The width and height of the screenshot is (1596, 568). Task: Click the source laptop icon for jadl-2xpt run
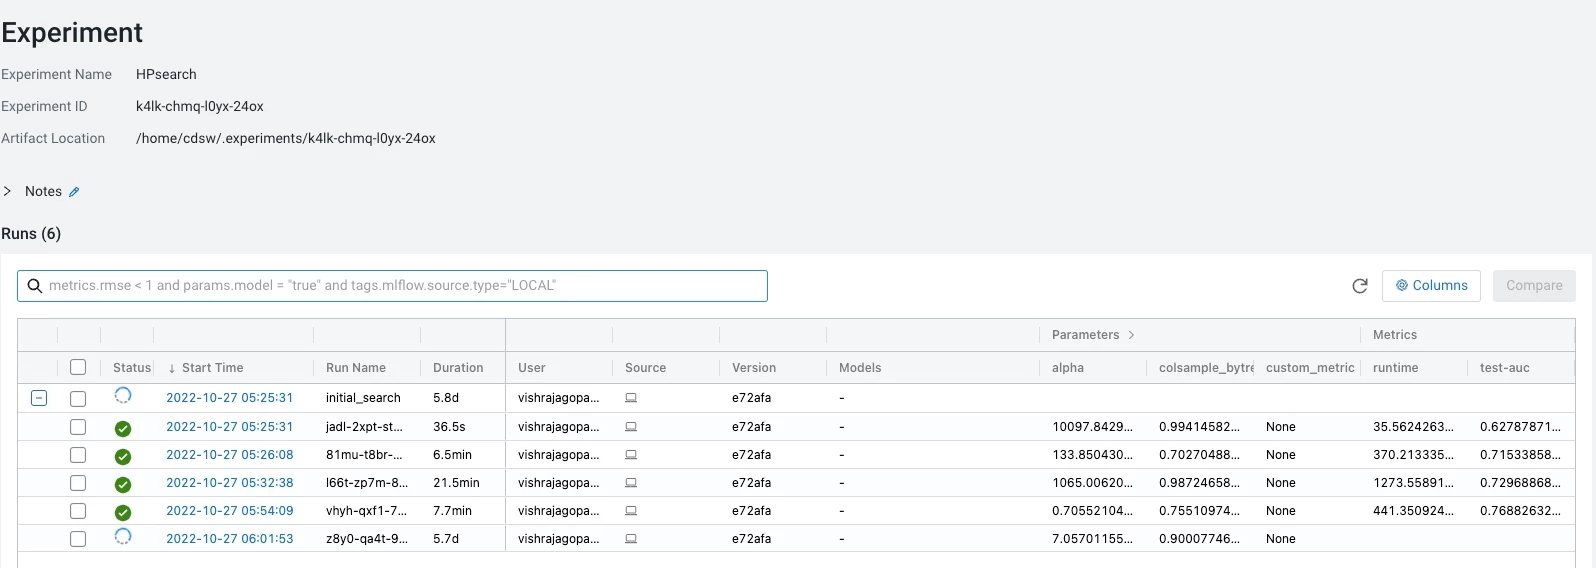pyautogui.click(x=631, y=427)
